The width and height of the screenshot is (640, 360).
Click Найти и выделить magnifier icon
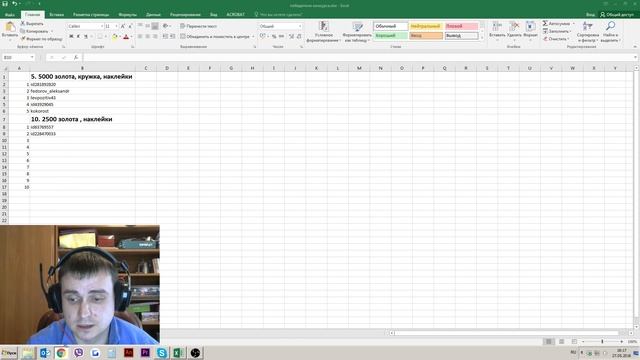click(x=611, y=27)
